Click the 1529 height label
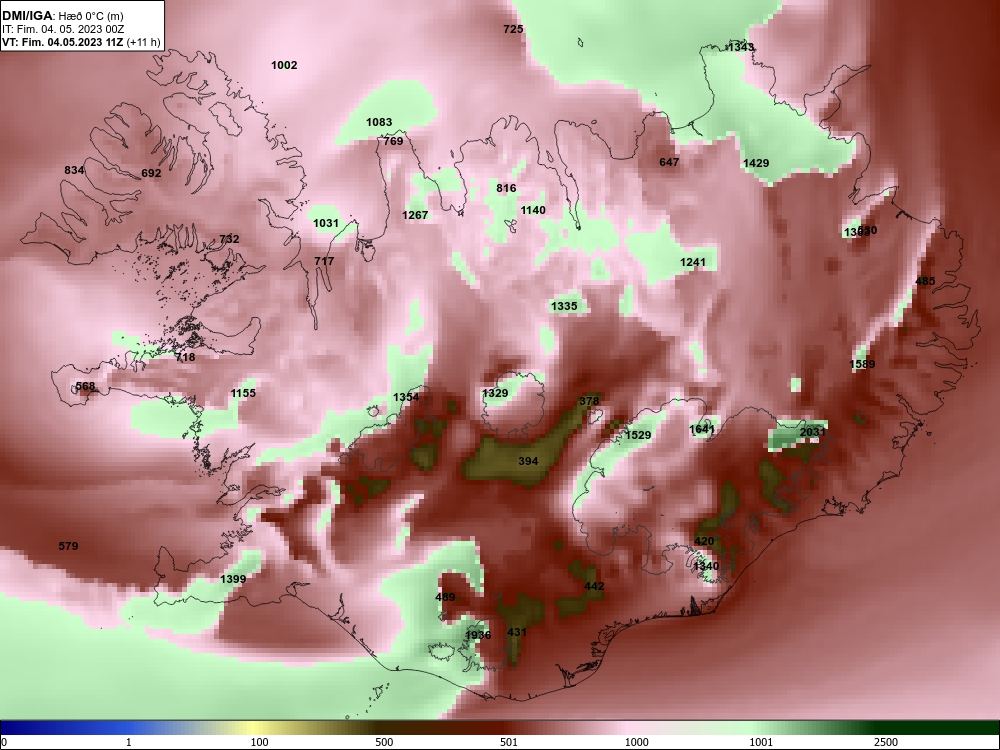The width and height of the screenshot is (1000, 750). [638, 435]
